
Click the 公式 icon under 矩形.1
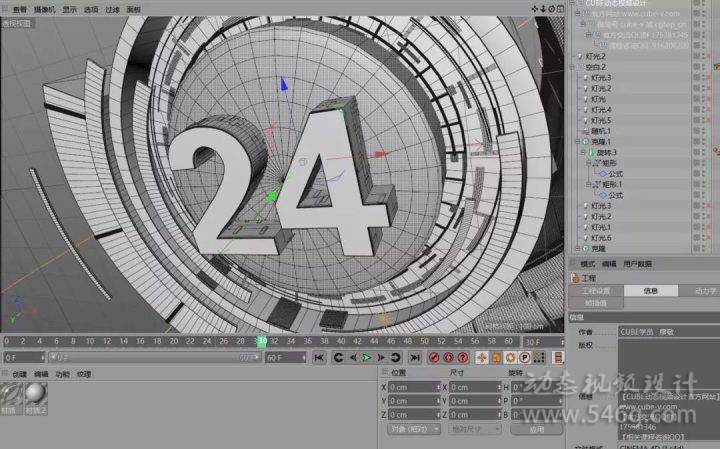coord(602,196)
